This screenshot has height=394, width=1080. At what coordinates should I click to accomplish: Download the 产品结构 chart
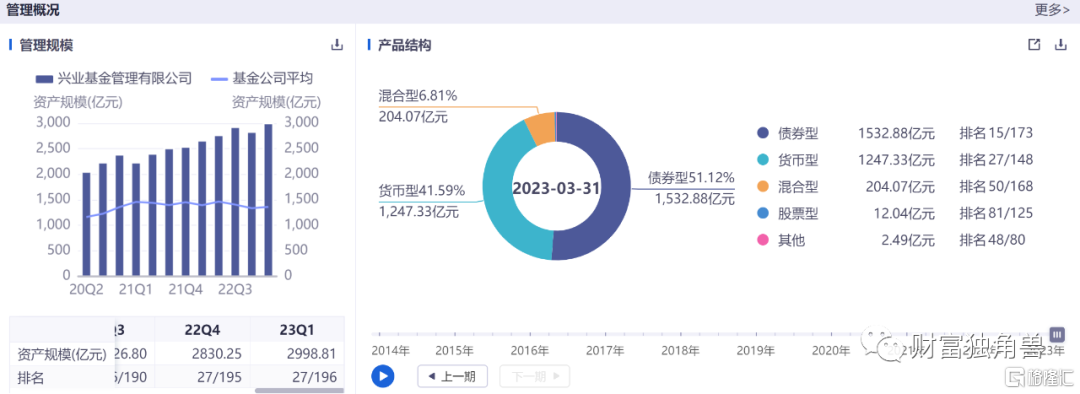pos(1060,45)
